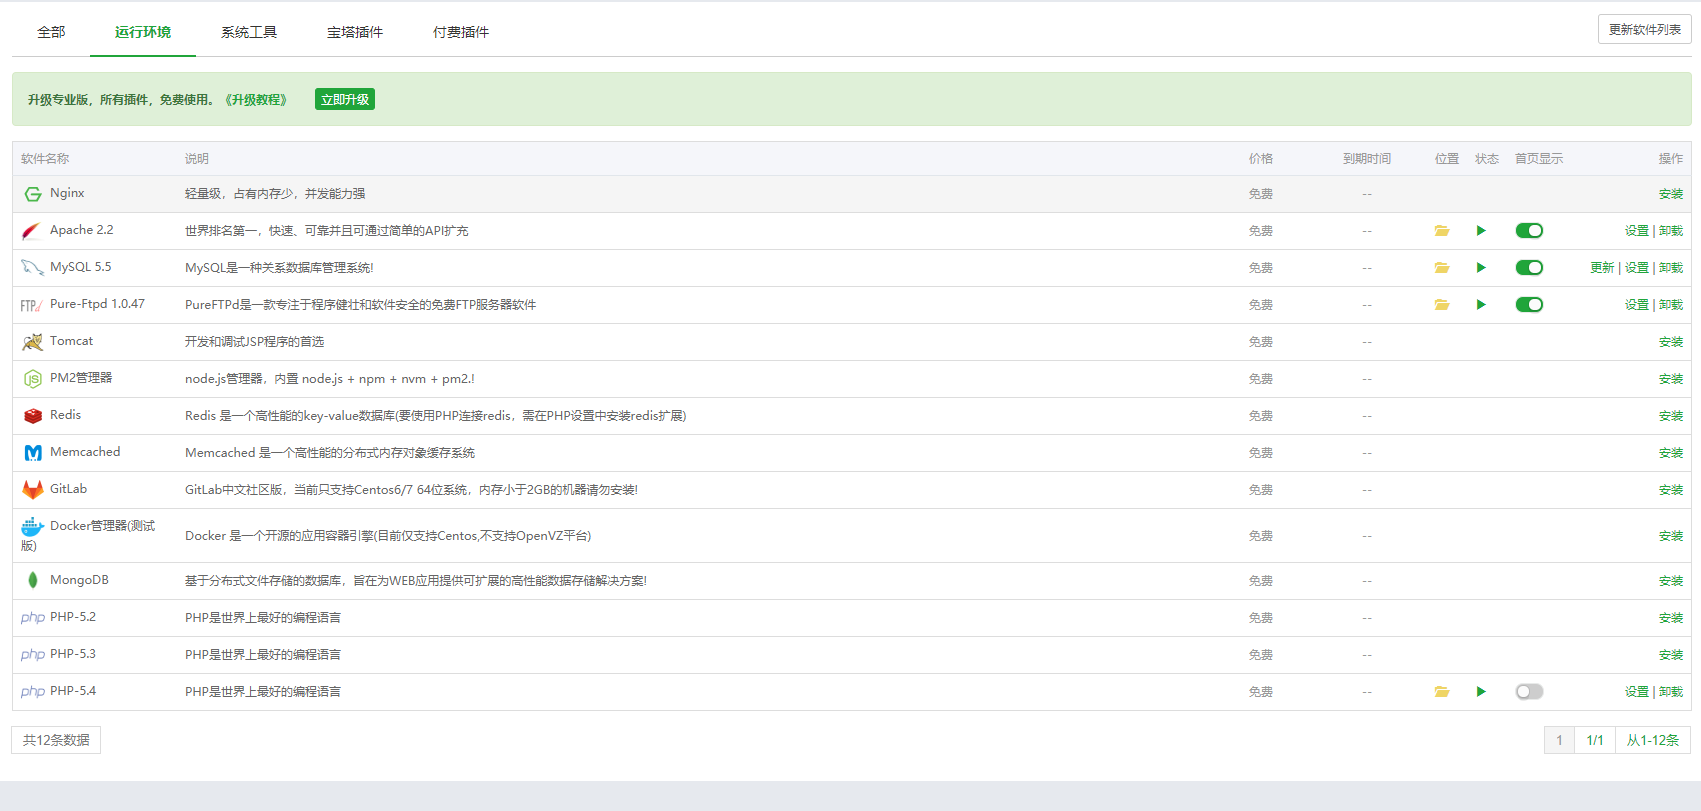Click the 1/1 page indicator

[x=1595, y=740]
